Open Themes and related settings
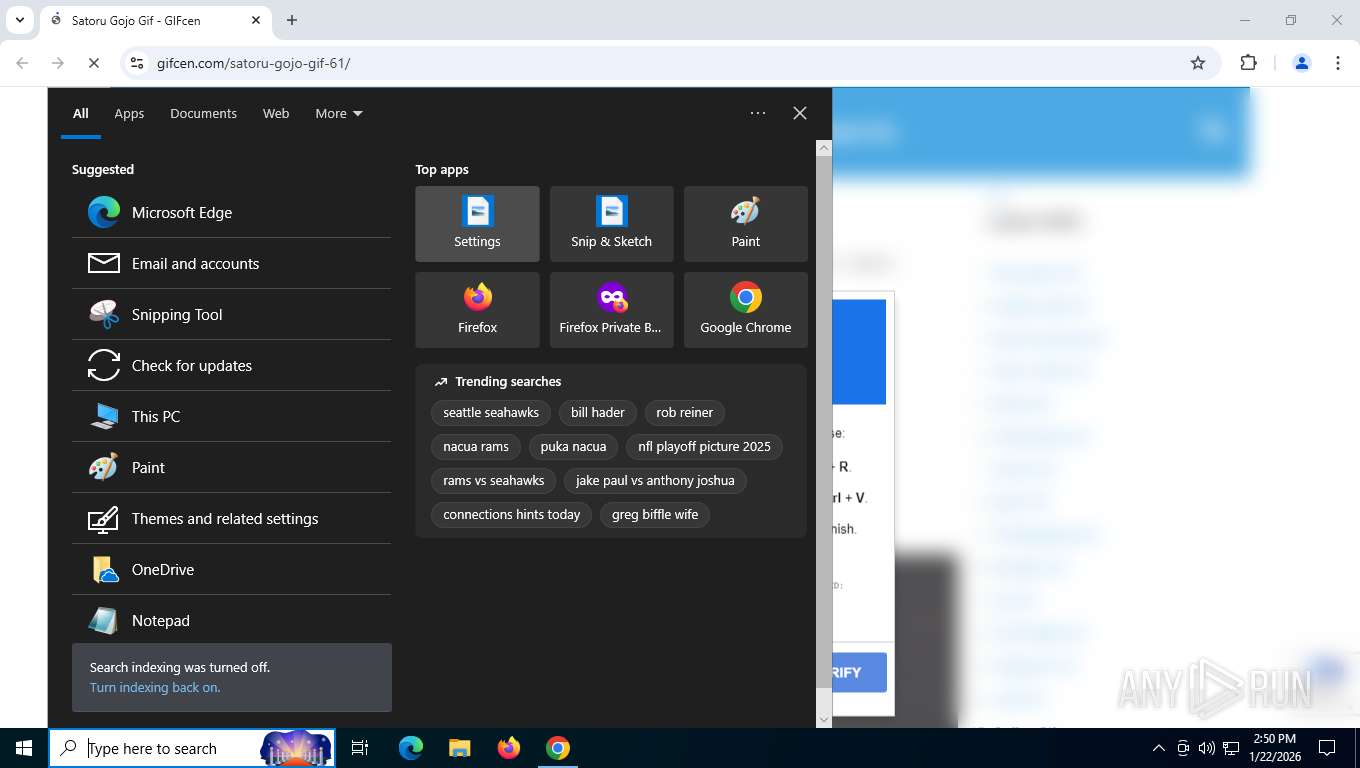 coord(231,518)
